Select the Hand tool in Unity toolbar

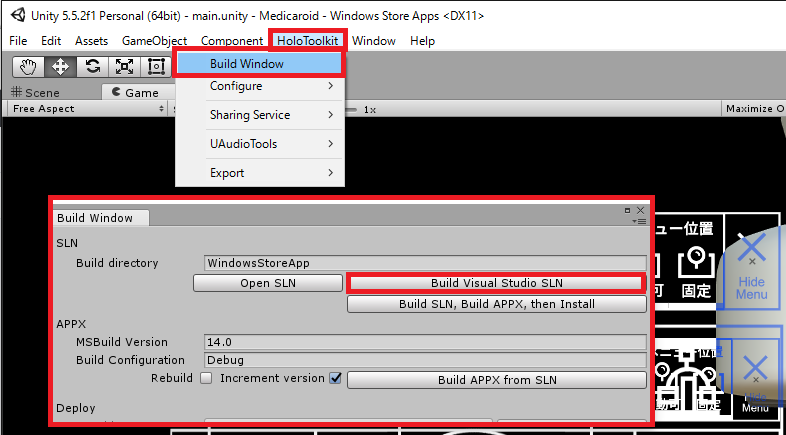click(x=29, y=66)
